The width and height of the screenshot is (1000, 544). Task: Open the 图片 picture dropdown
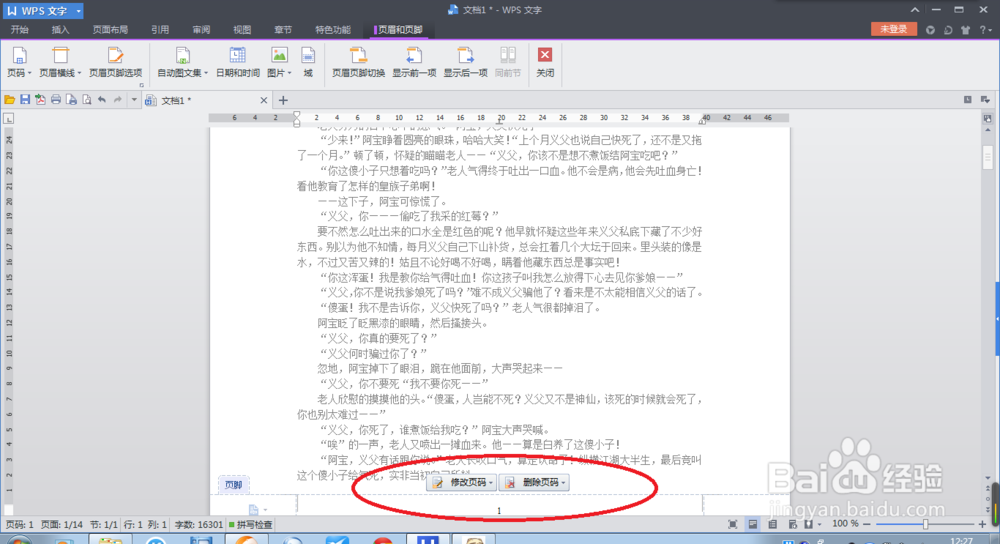point(279,62)
